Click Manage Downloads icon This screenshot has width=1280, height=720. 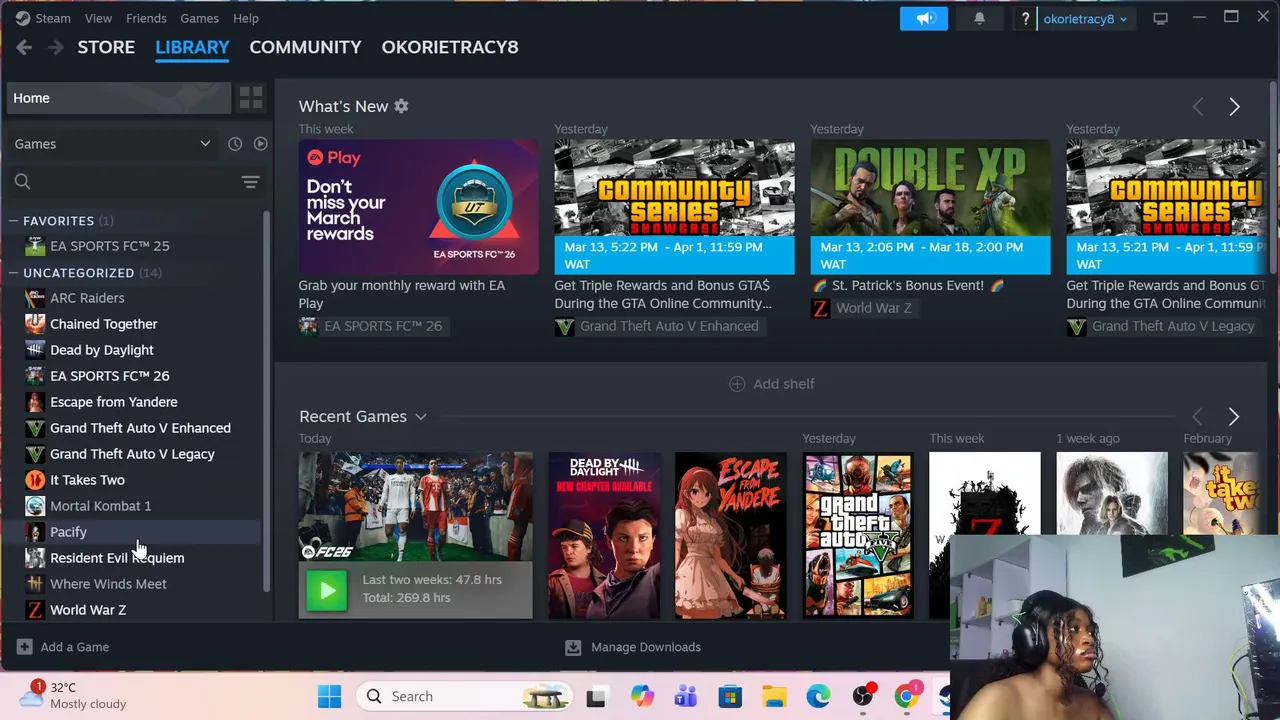click(573, 647)
